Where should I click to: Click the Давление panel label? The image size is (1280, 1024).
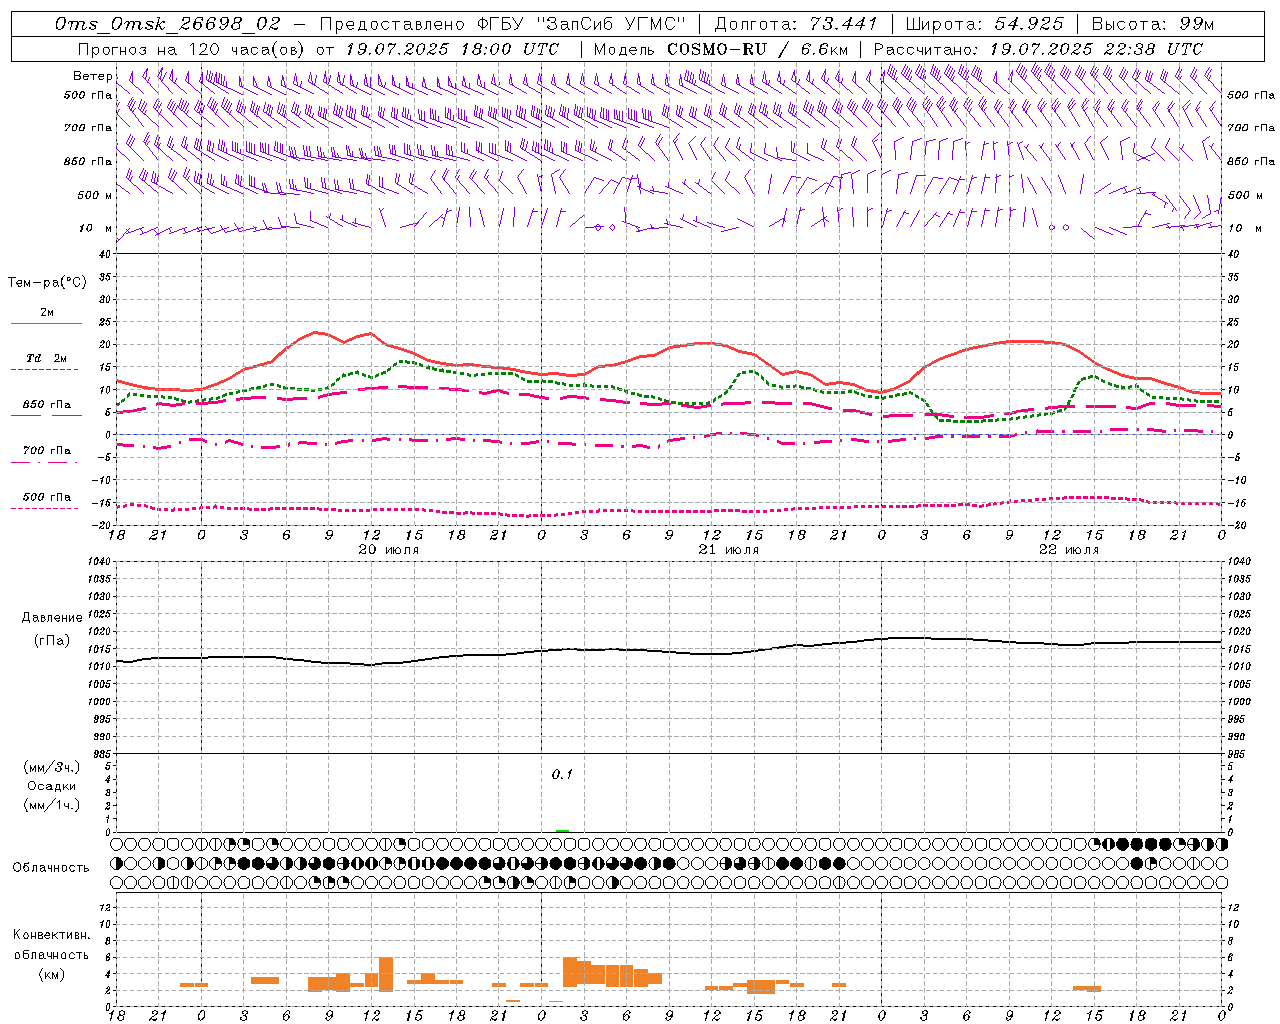click(x=52, y=618)
